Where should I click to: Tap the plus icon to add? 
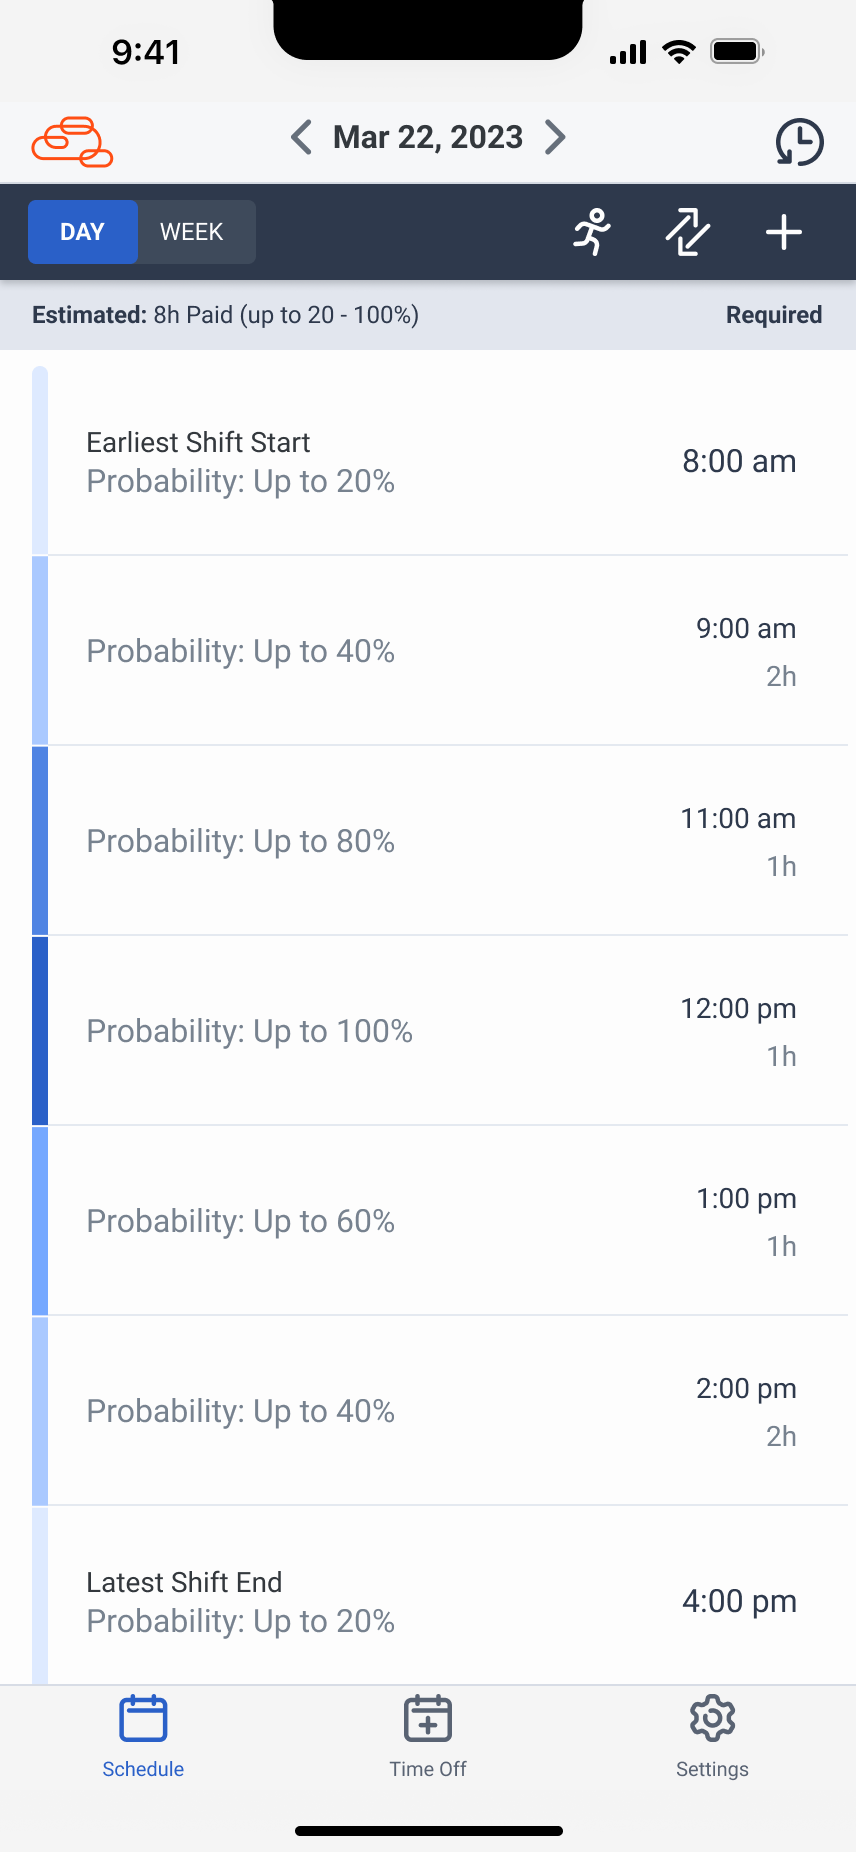(x=784, y=232)
